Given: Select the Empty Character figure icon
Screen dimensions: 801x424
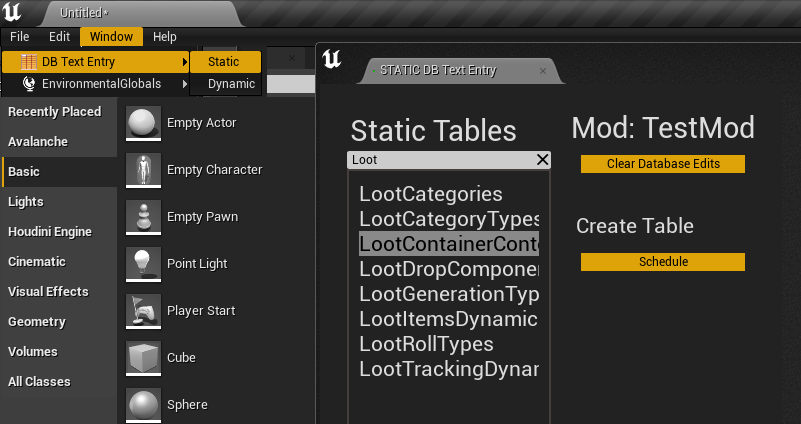Looking at the screenshot, I should [144, 170].
